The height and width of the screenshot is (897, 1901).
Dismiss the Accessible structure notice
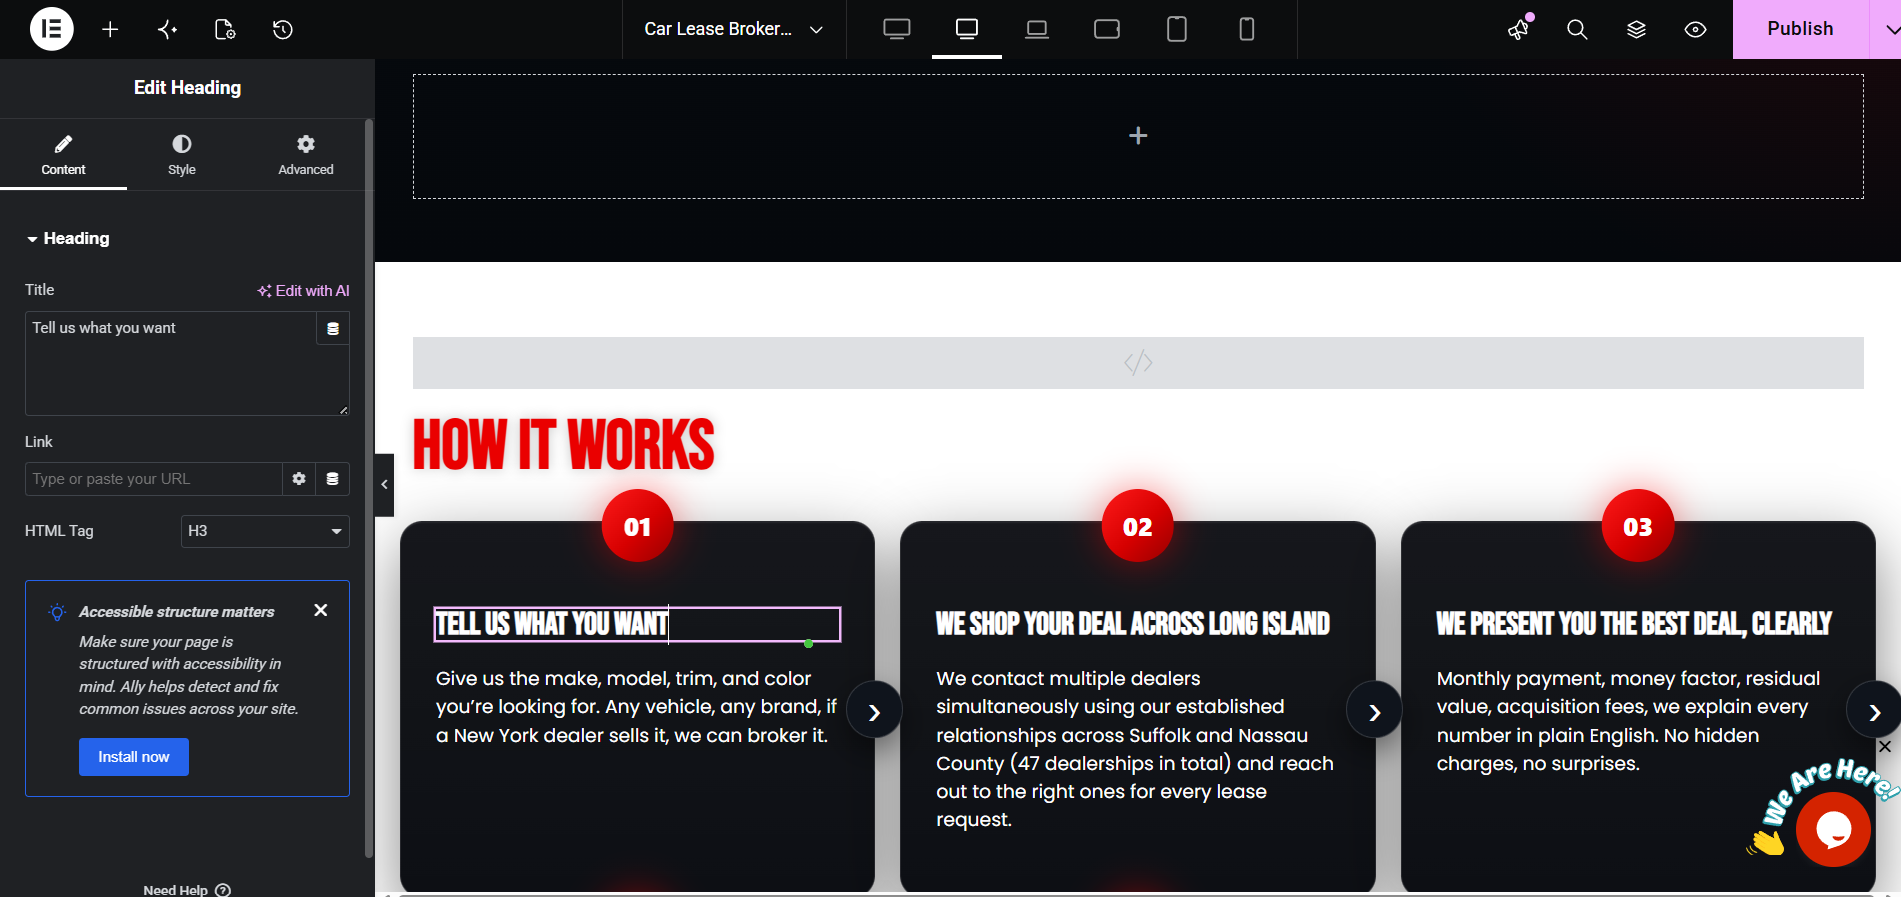[x=321, y=610]
